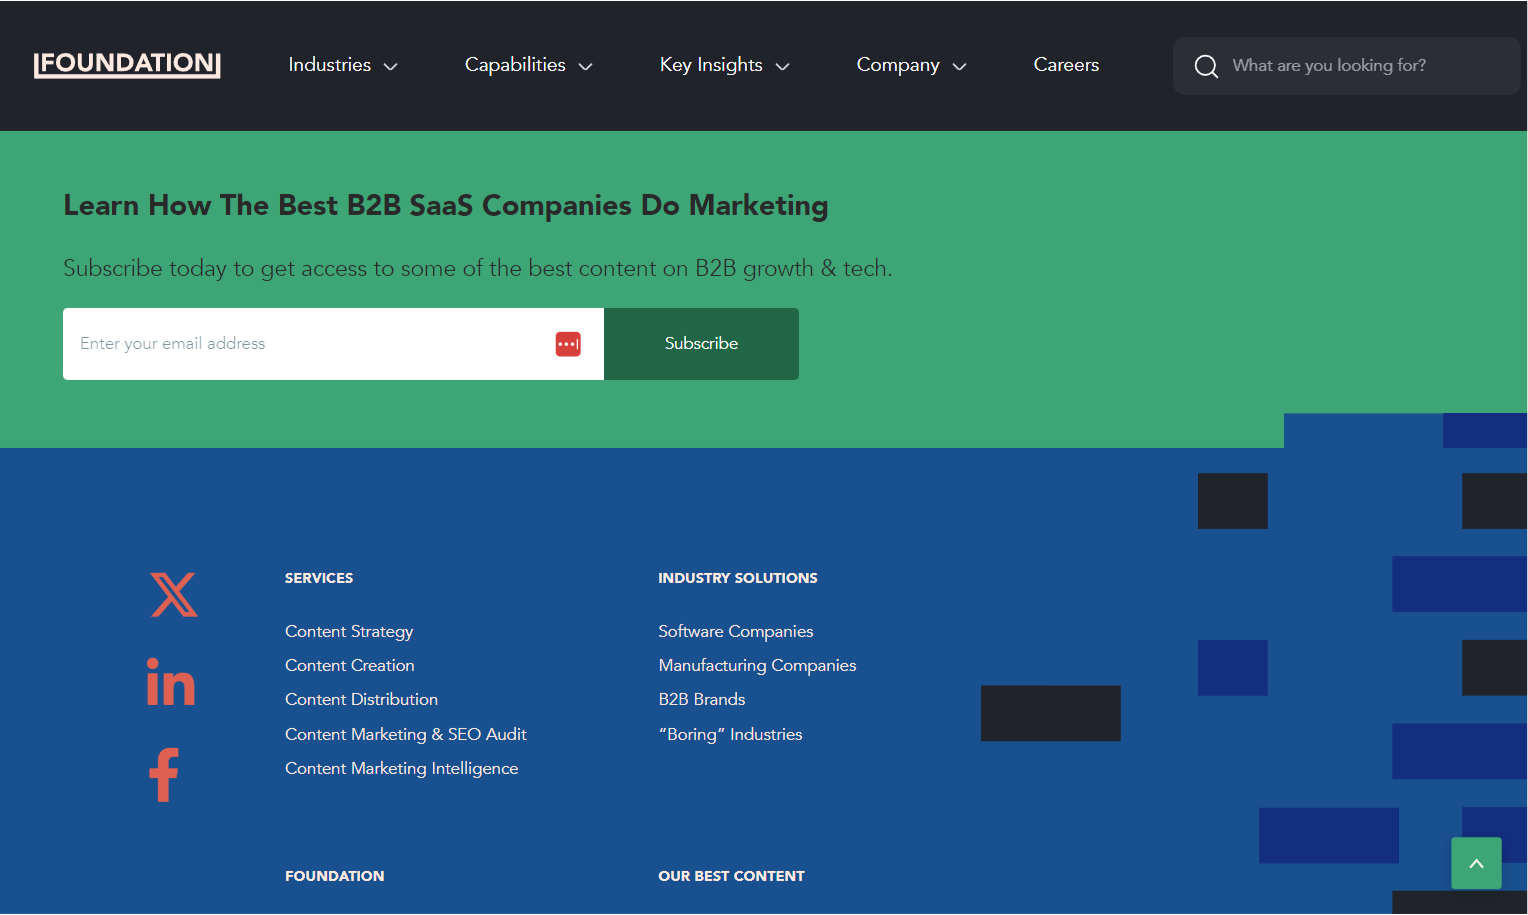The width and height of the screenshot is (1528, 915).
Task: Open Content Marketing & SEO Audit link
Action: (x=405, y=734)
